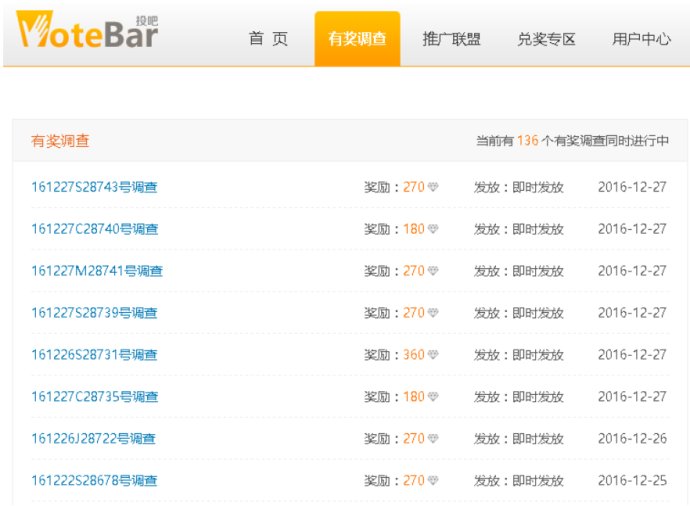
Task: Open survey 161227C28740号调查
Action: coord(95,229)
